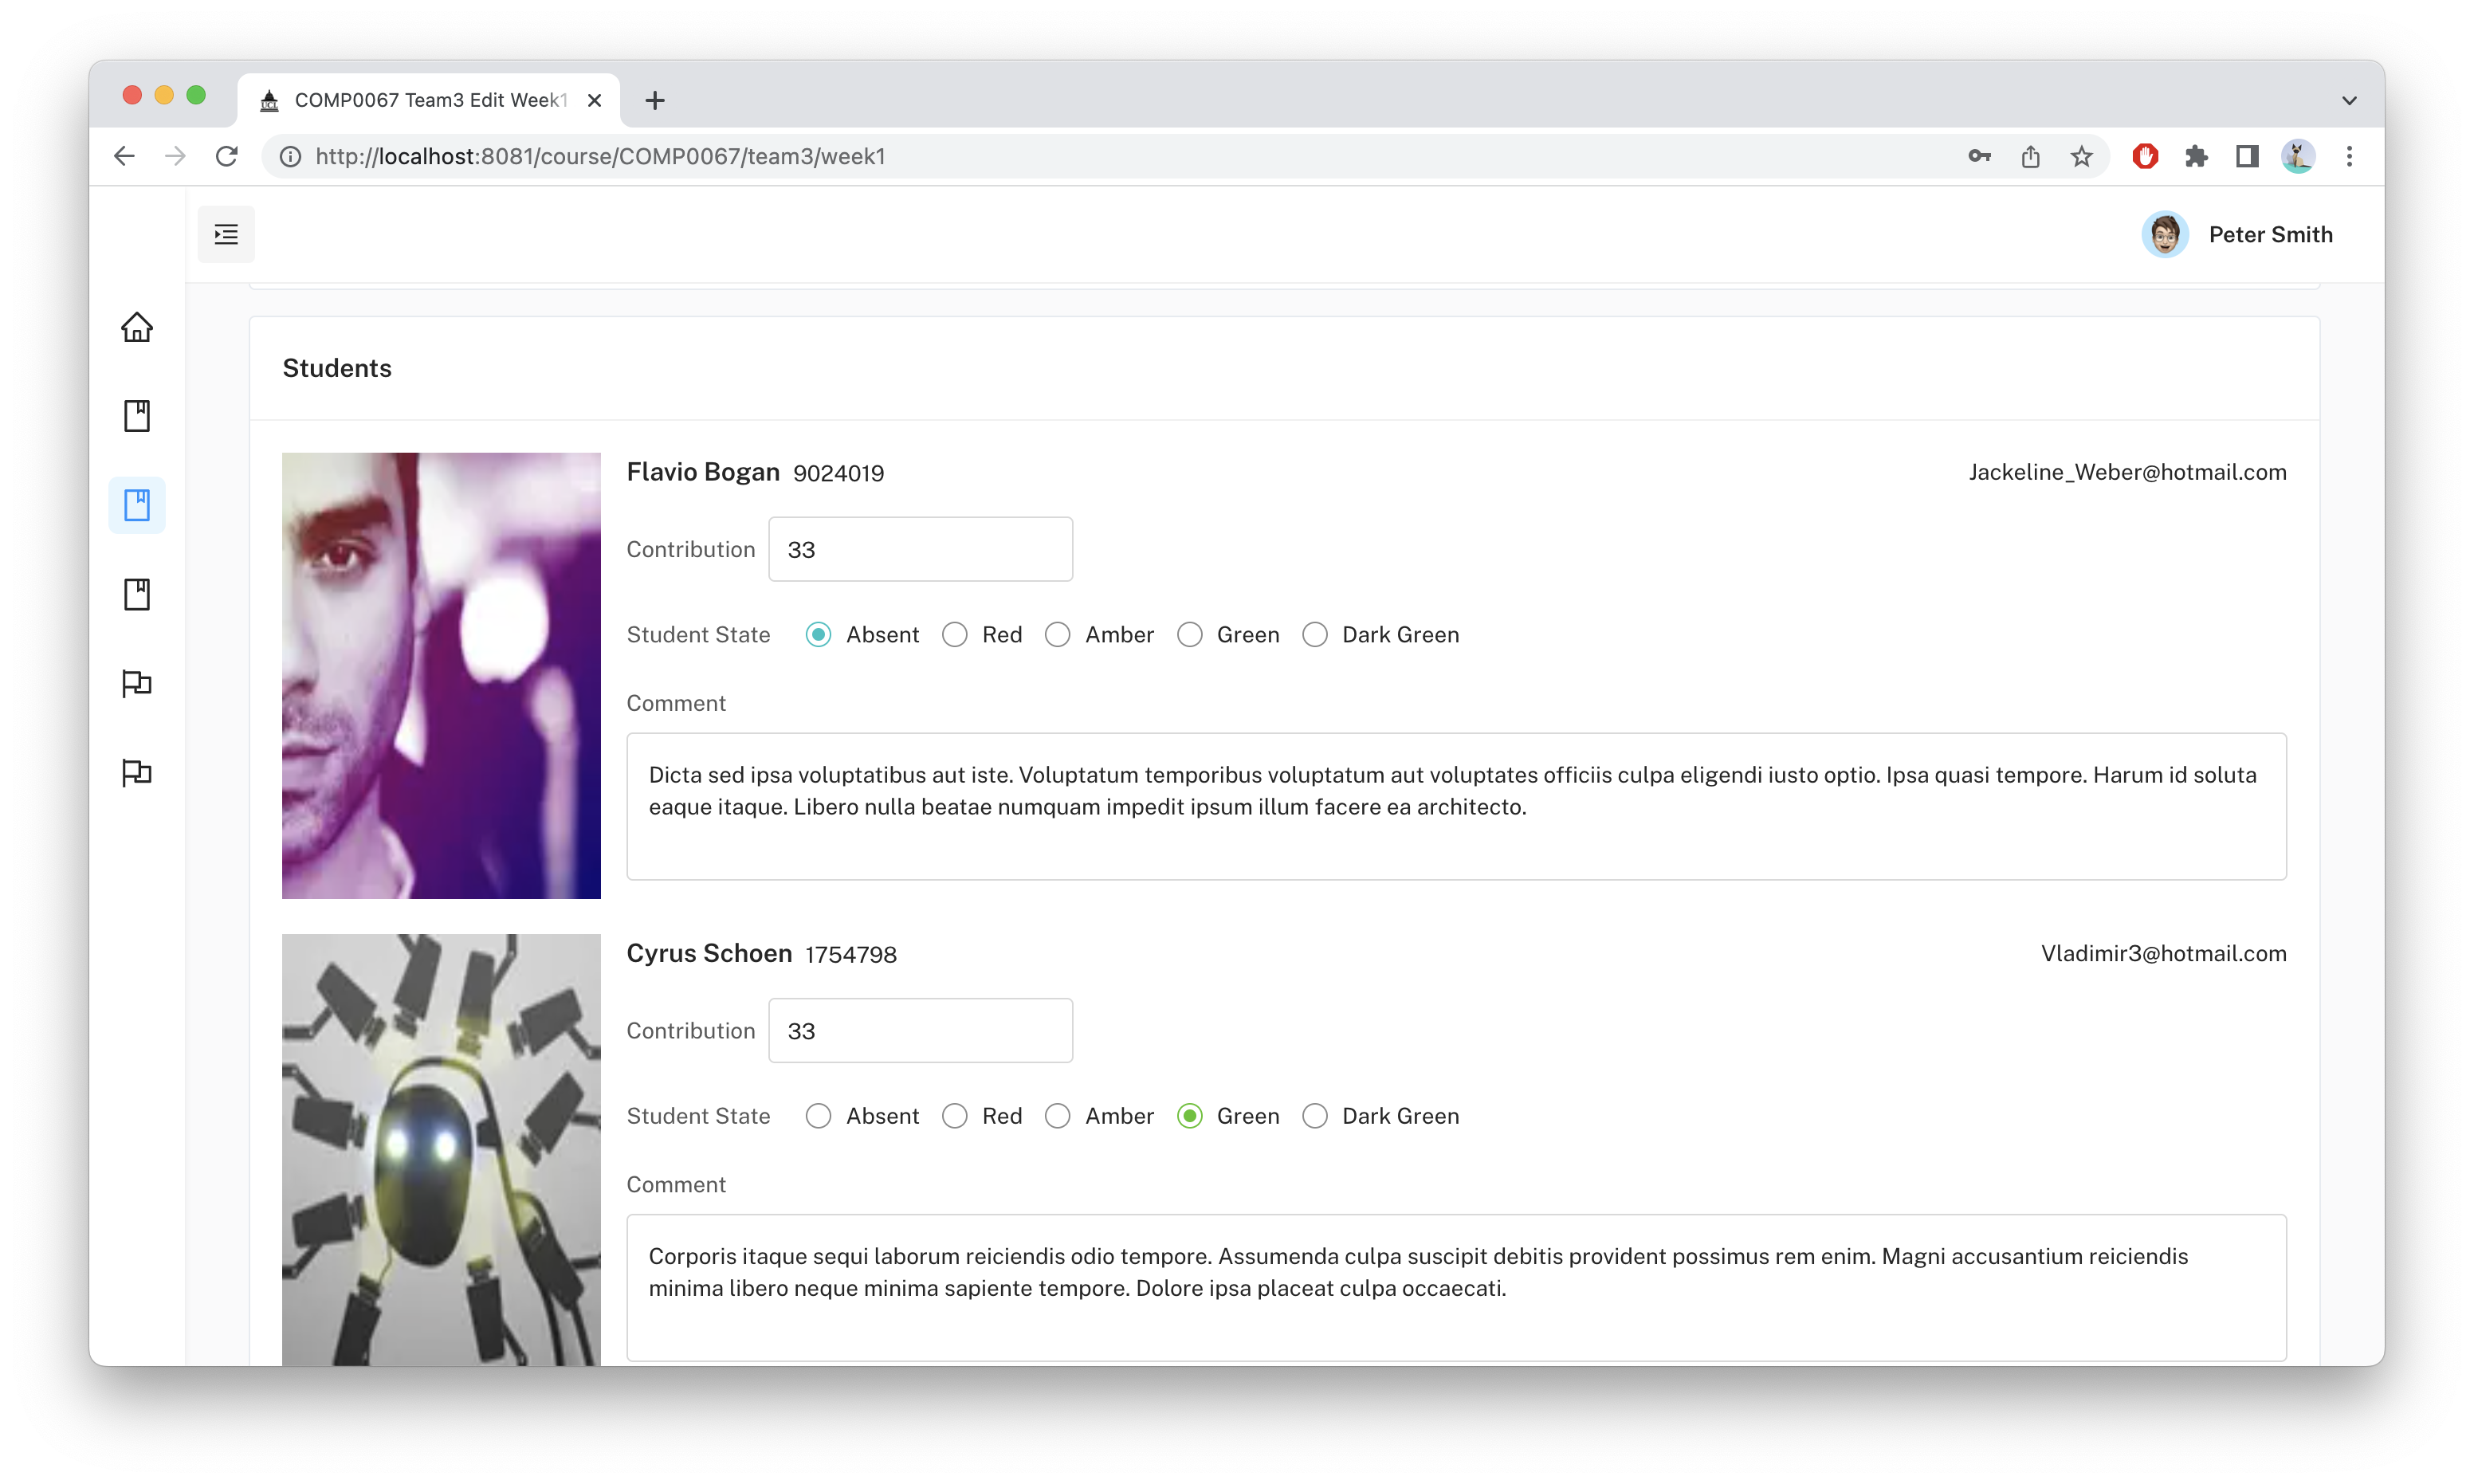Focus Flavio Bogan's Contribution field
The height and width of the screenshot is (1484, 2474).
coord(920,549)
